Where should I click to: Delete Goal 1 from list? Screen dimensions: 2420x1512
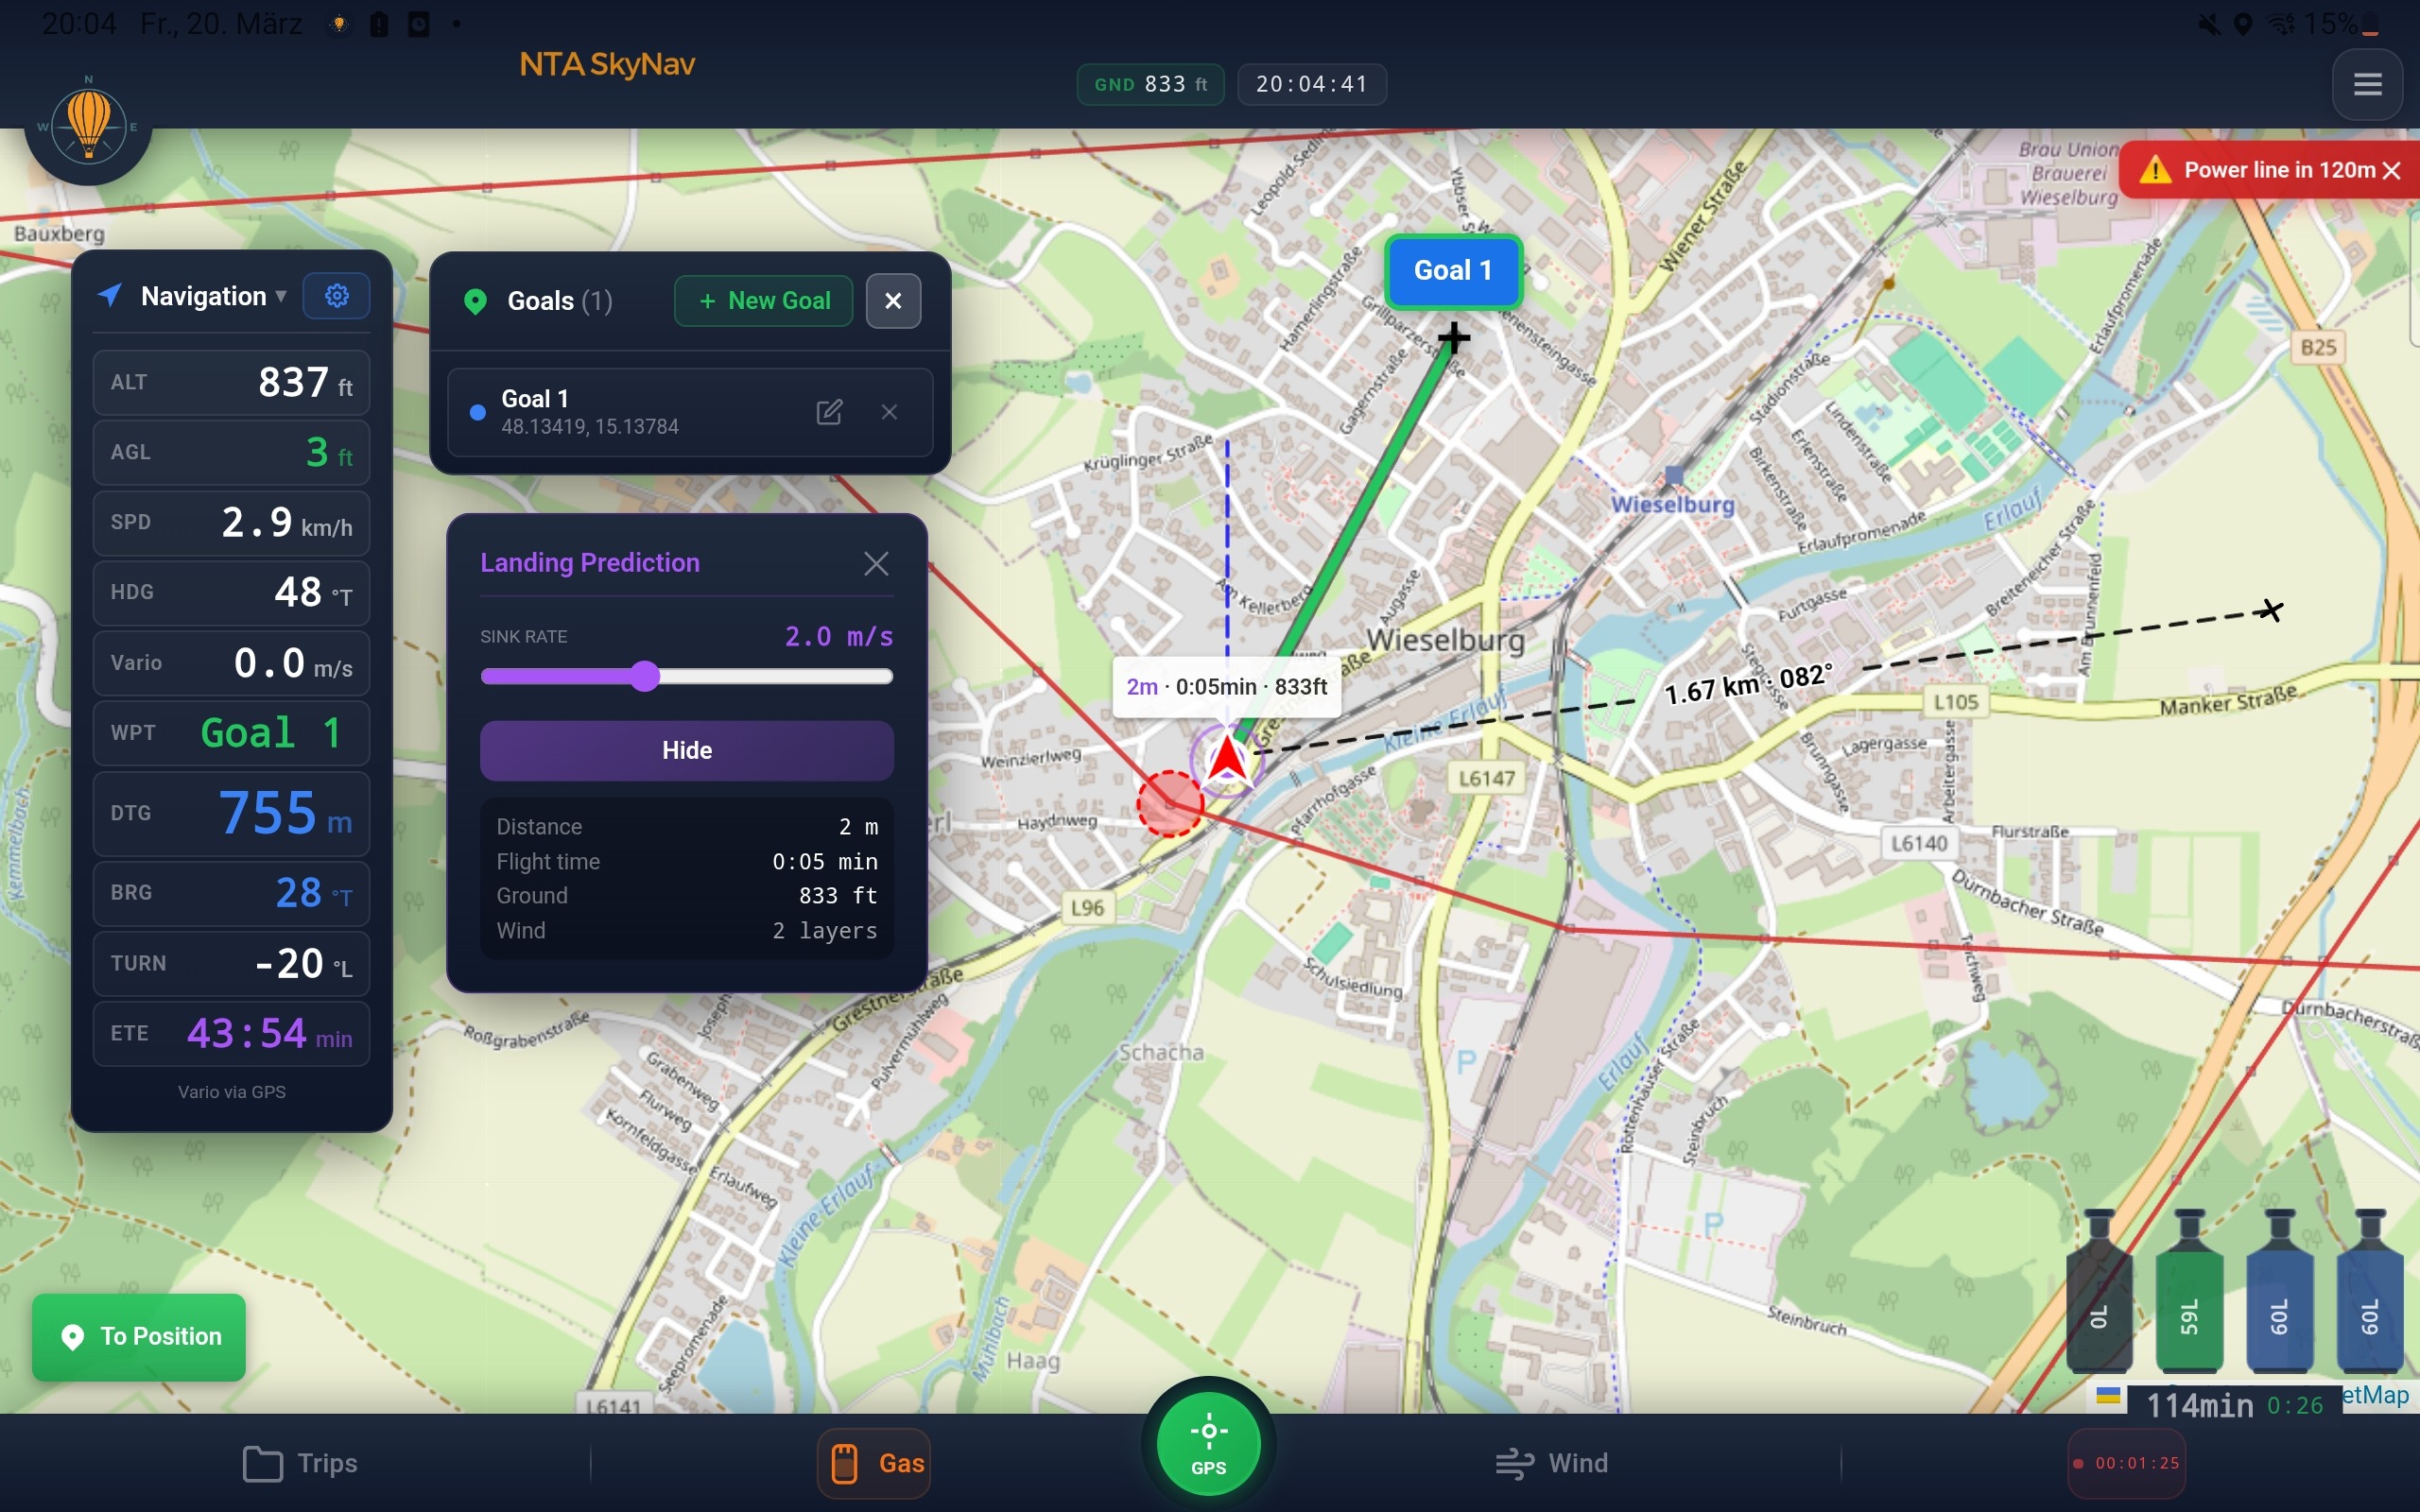[x=889, y=412]
